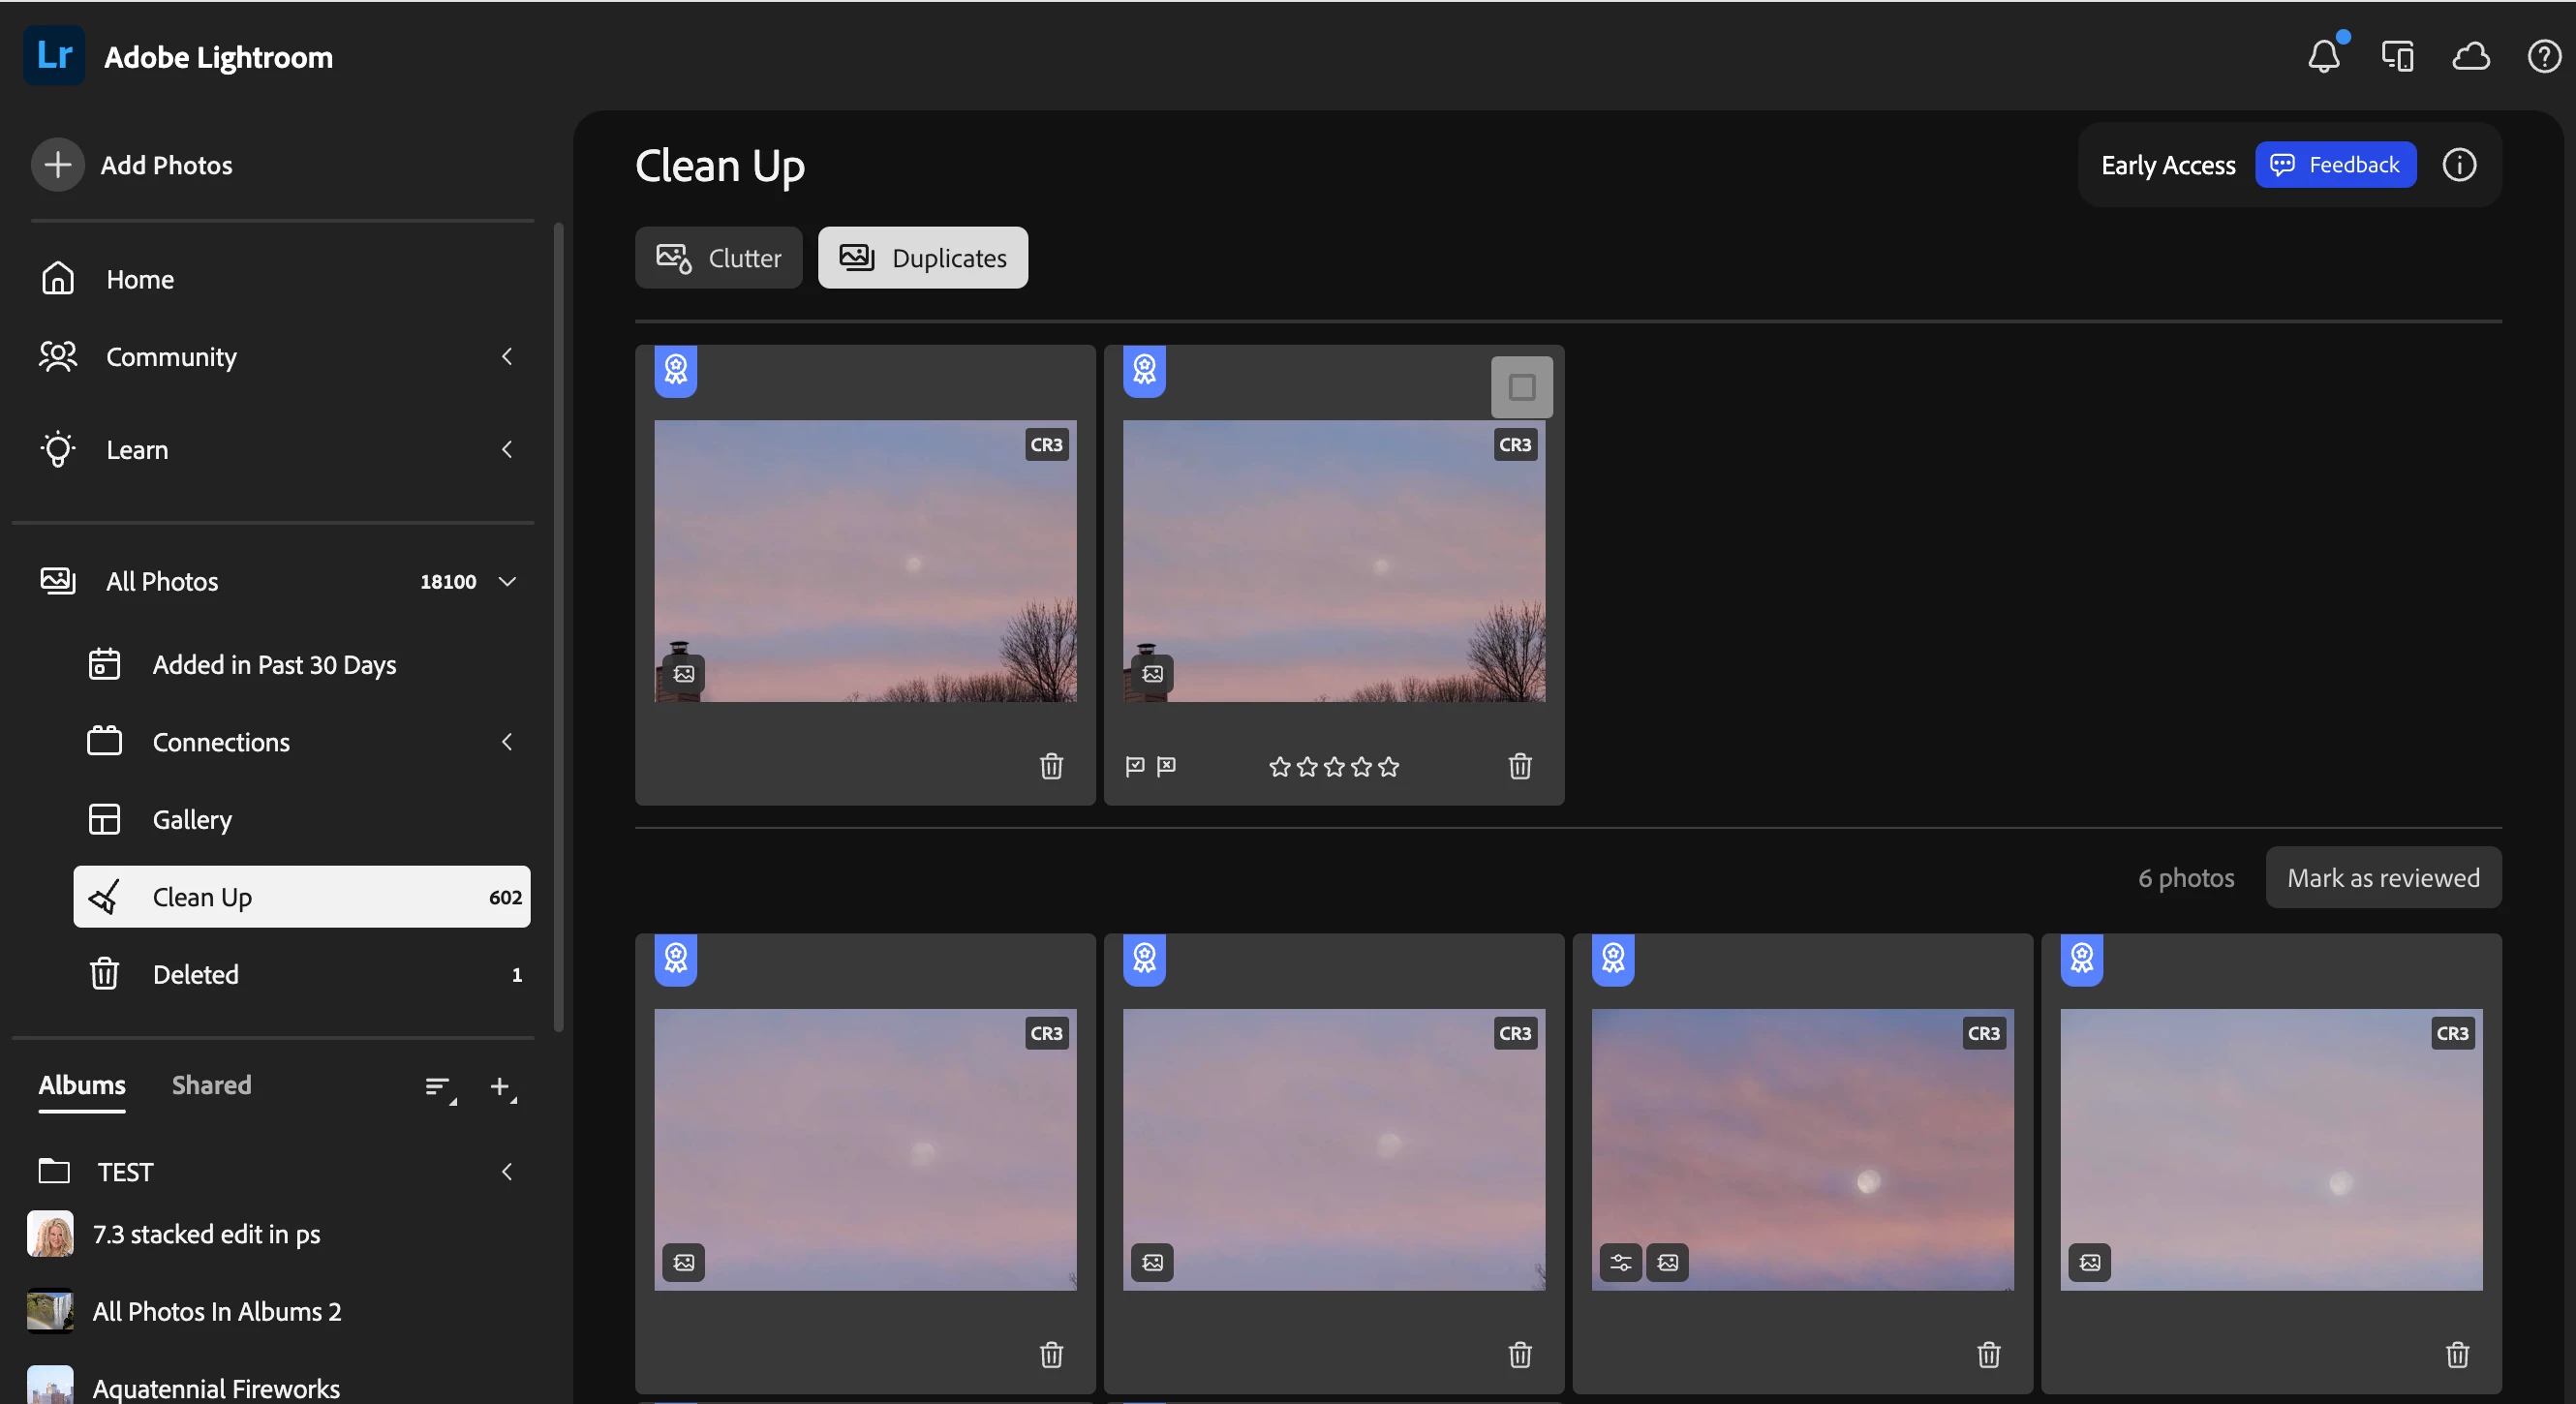Click the edit sliders badge on third photo
The width and height of the screenshot is (2576, 1404).
pyautogui.click(x=1620, y=1262)
